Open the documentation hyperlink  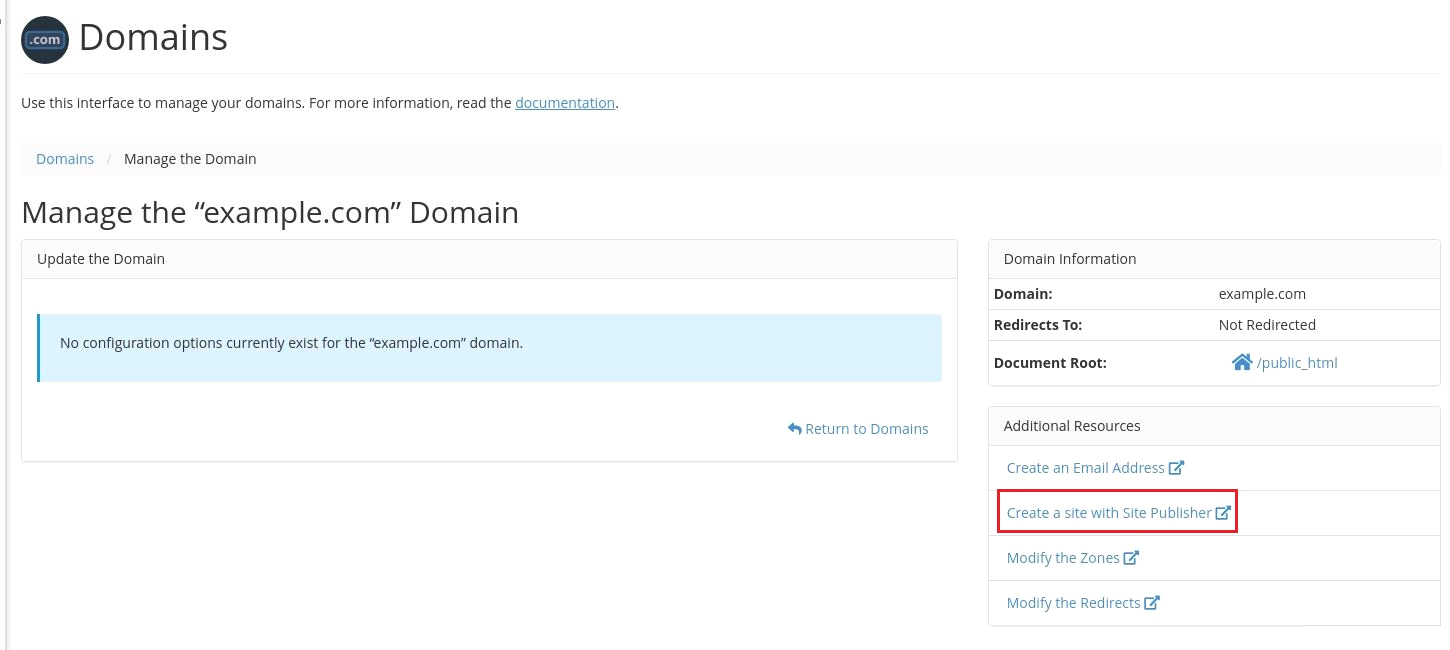(x=565, y=103)
